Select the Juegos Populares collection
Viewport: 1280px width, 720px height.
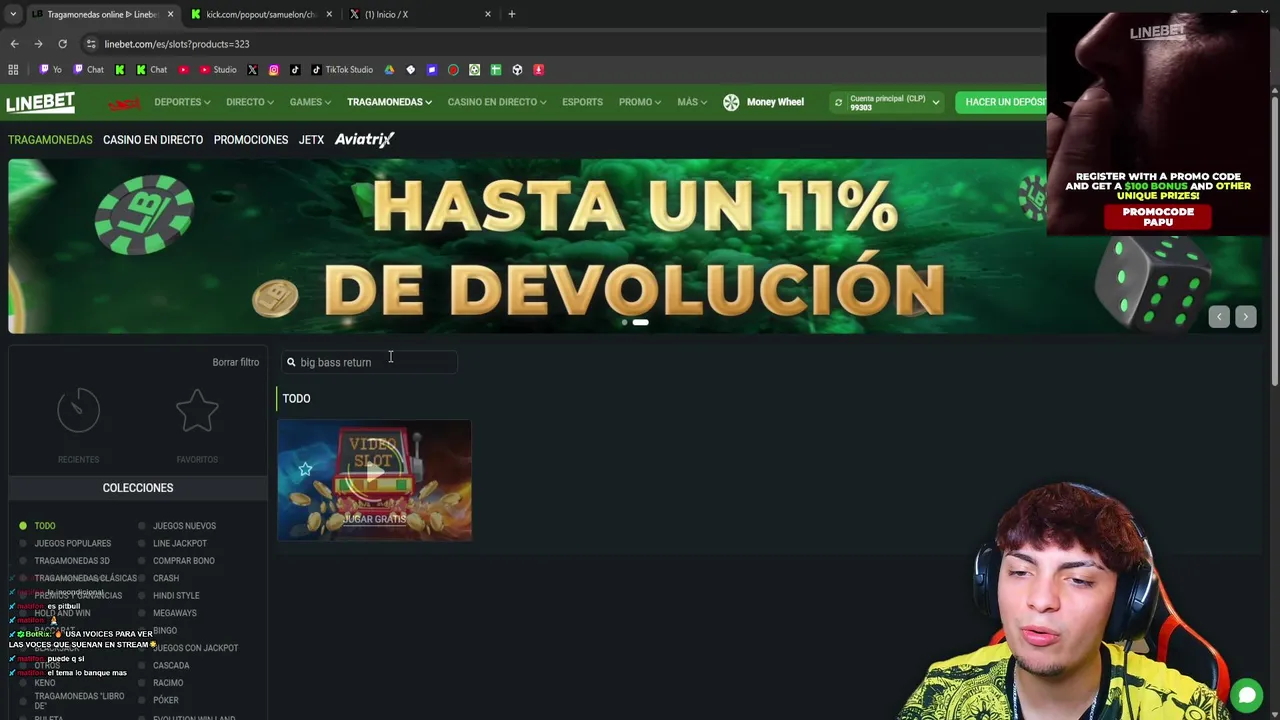(72, 543)
